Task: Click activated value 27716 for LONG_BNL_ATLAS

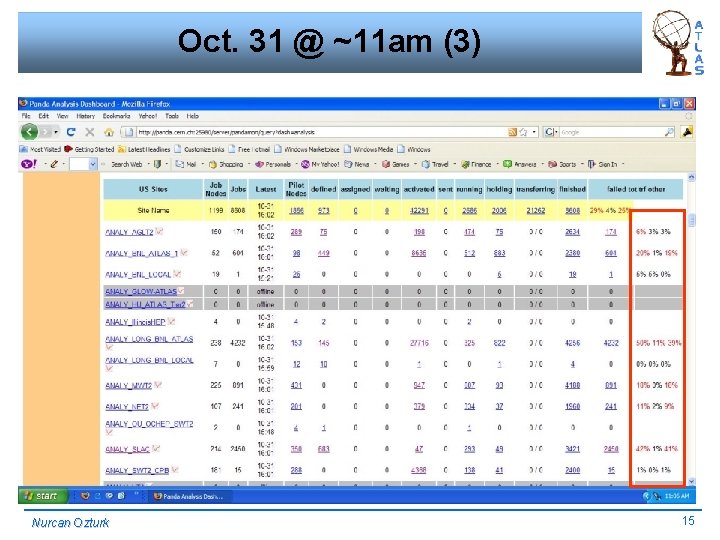Action: click(x=419, y=343)
